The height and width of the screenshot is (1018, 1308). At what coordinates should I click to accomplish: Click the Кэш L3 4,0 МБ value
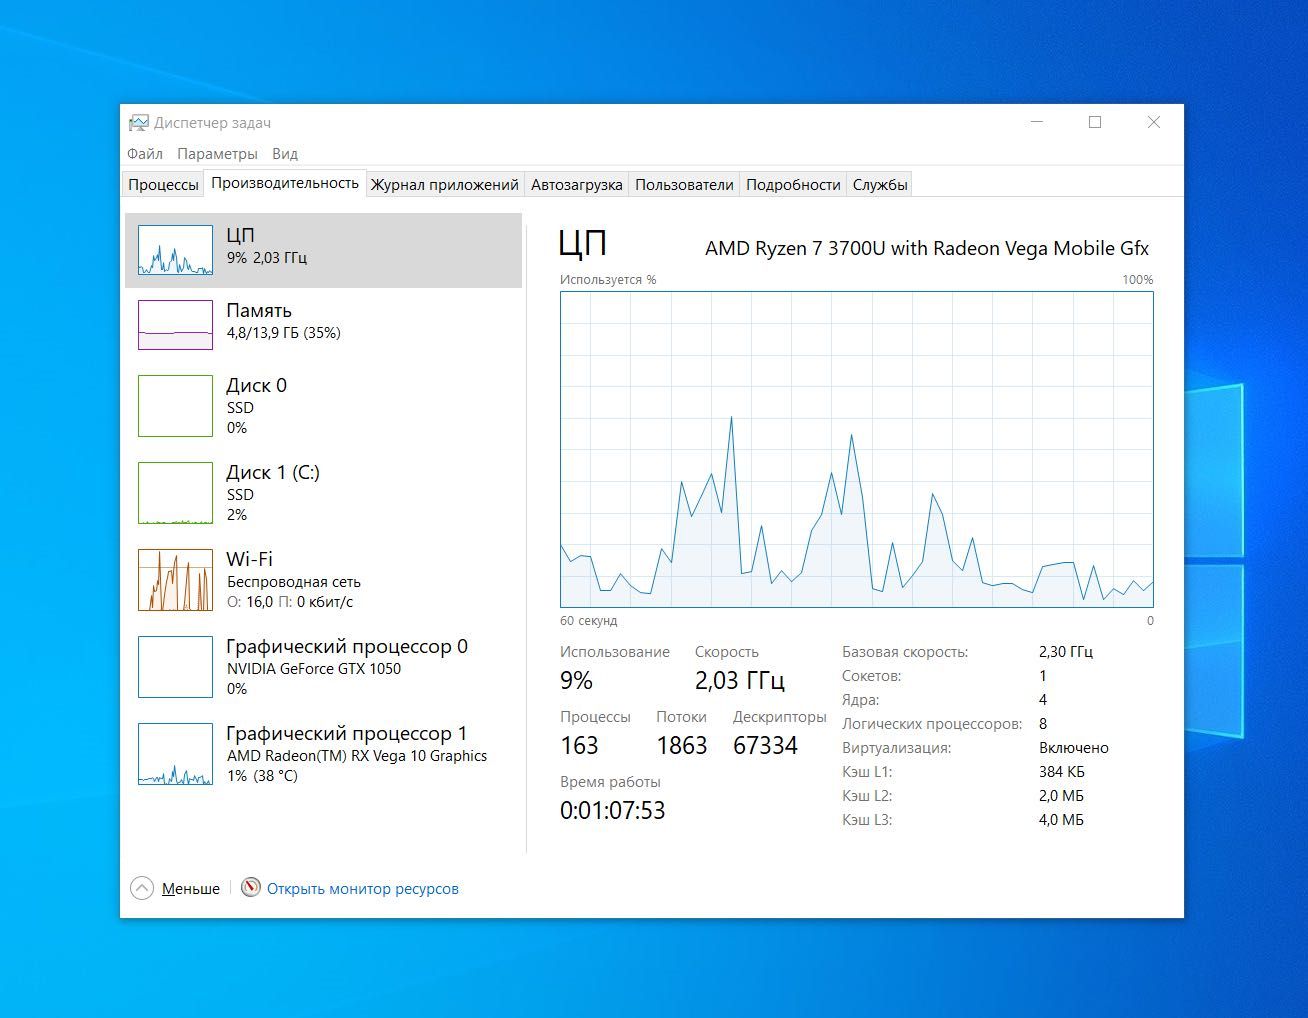(x=1061, y=819)
